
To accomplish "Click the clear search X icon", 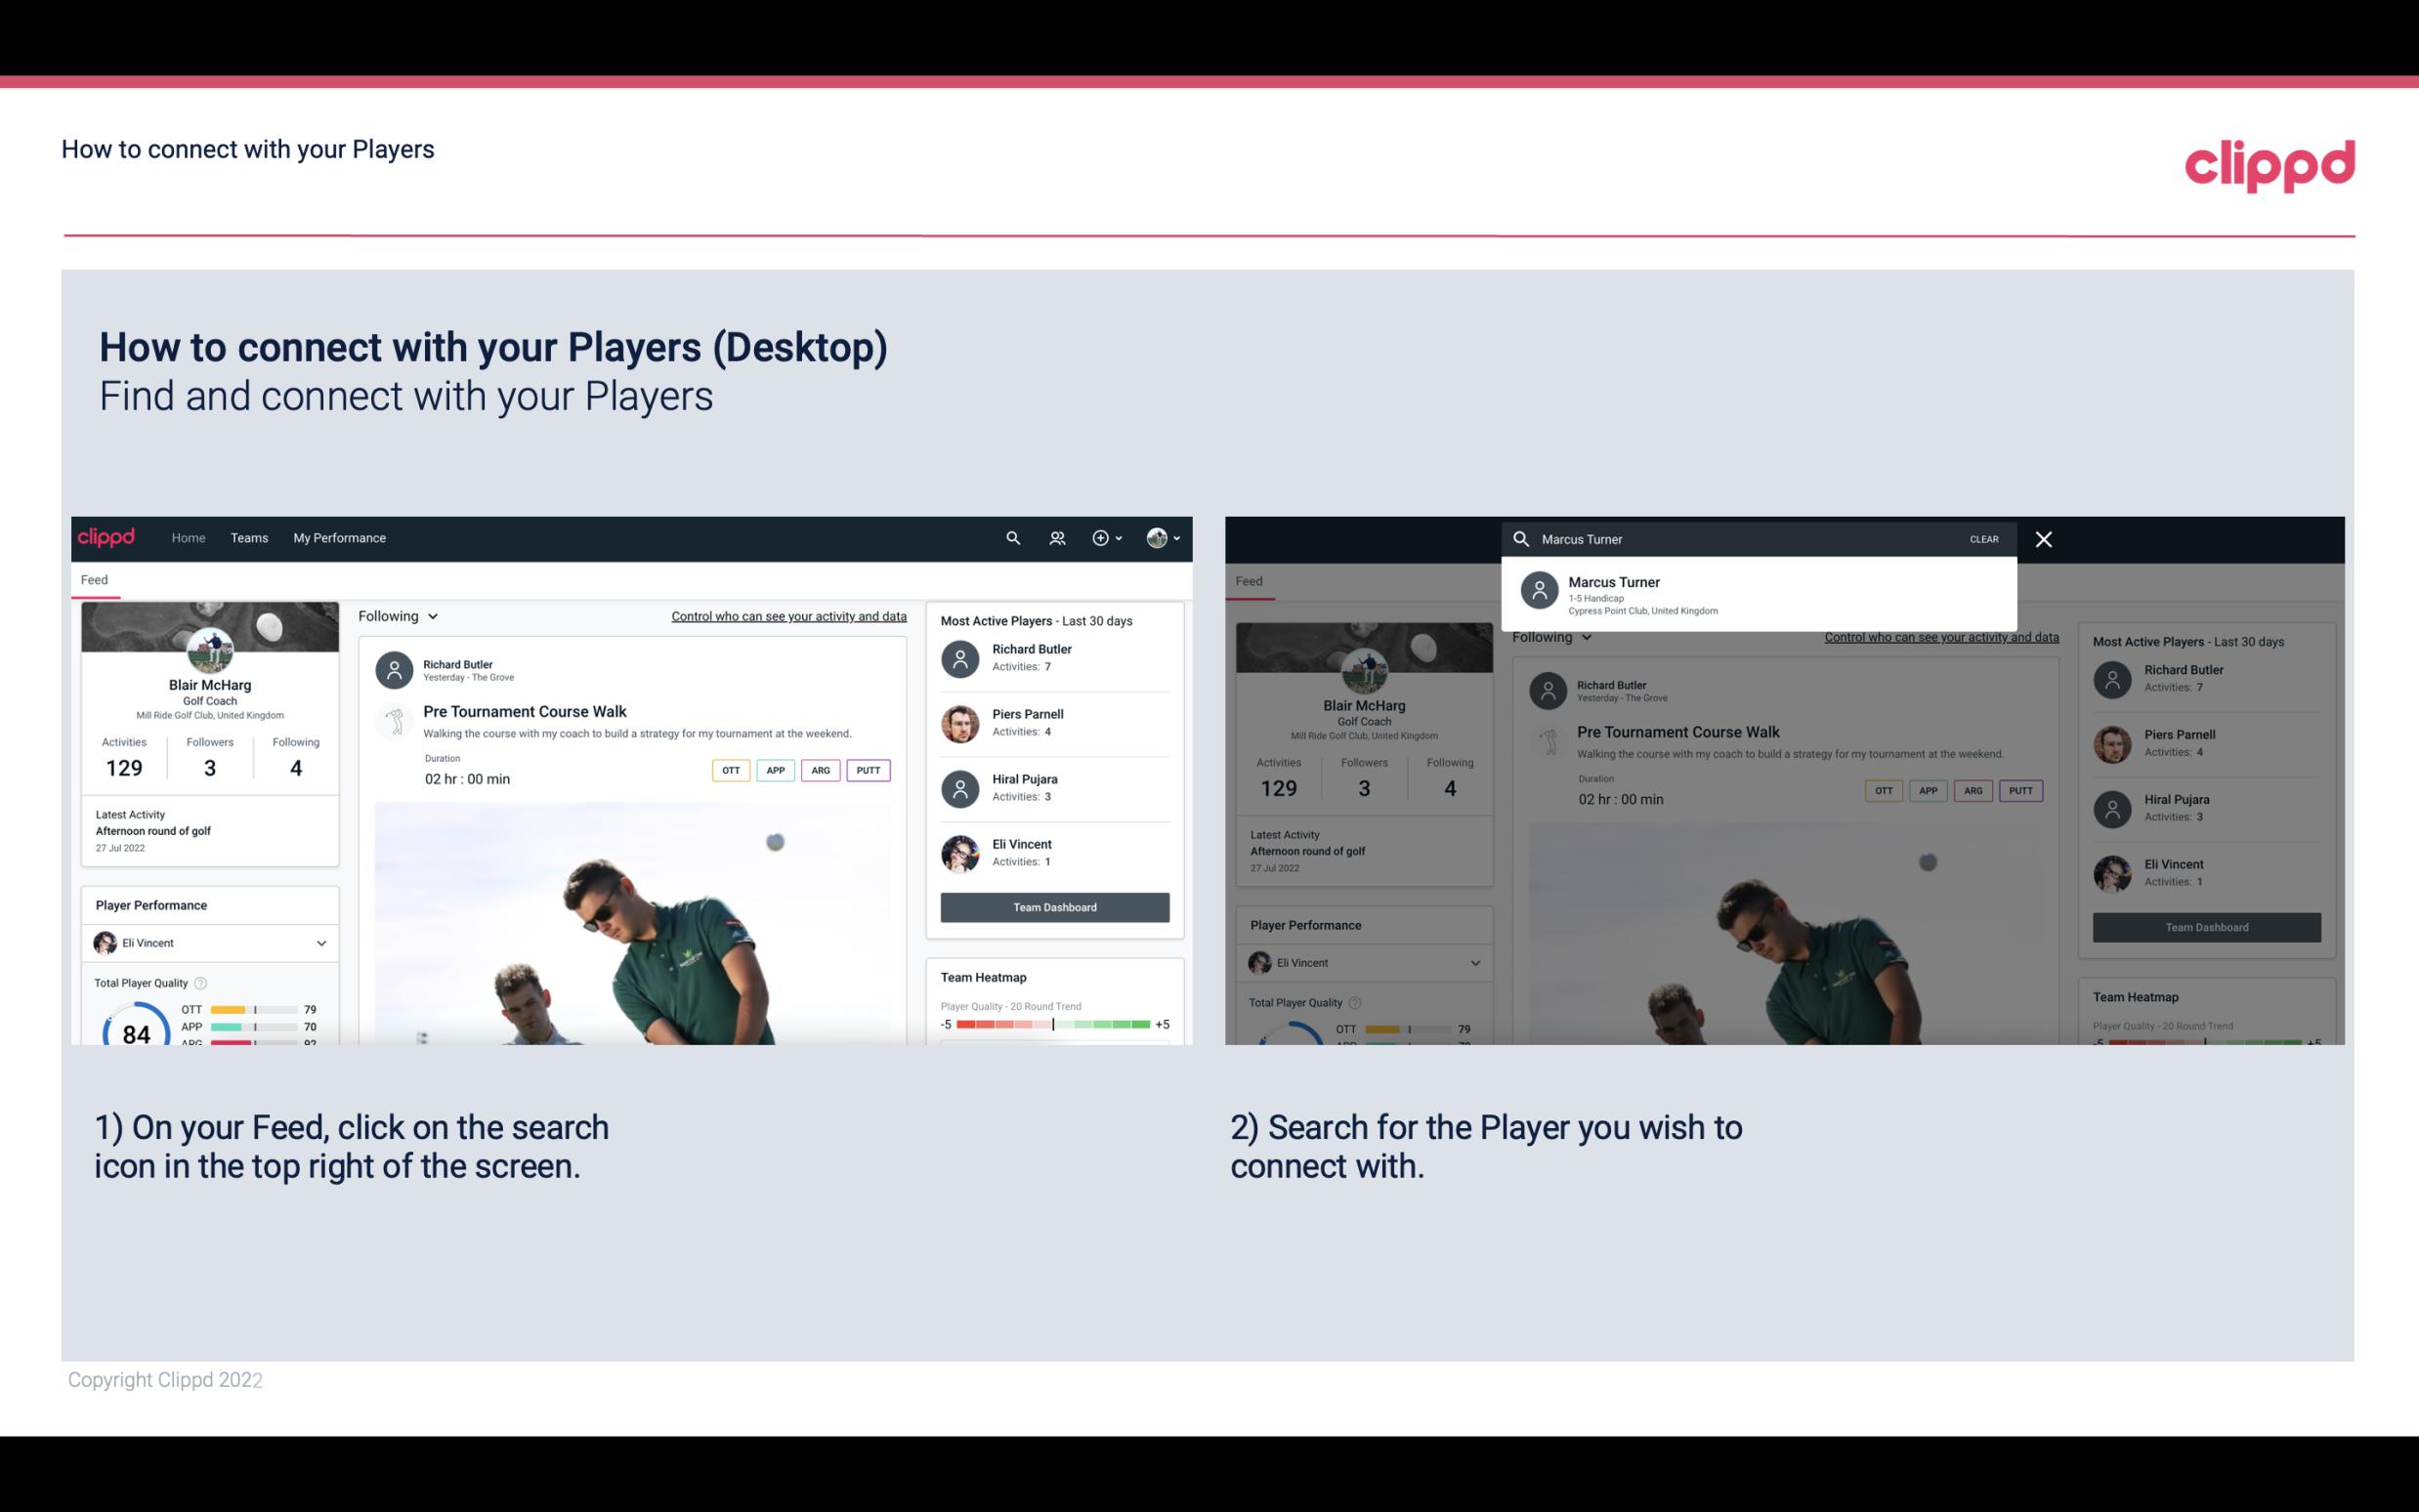I will (x=2047, y=538).
